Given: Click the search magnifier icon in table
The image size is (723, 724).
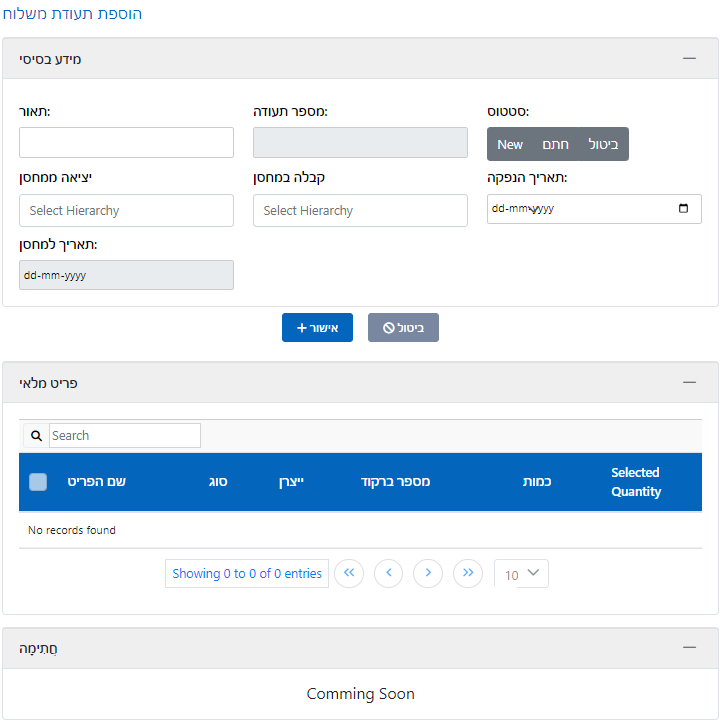Looking at the screenshot, I should pyautogui.click(x=36, y=436).
